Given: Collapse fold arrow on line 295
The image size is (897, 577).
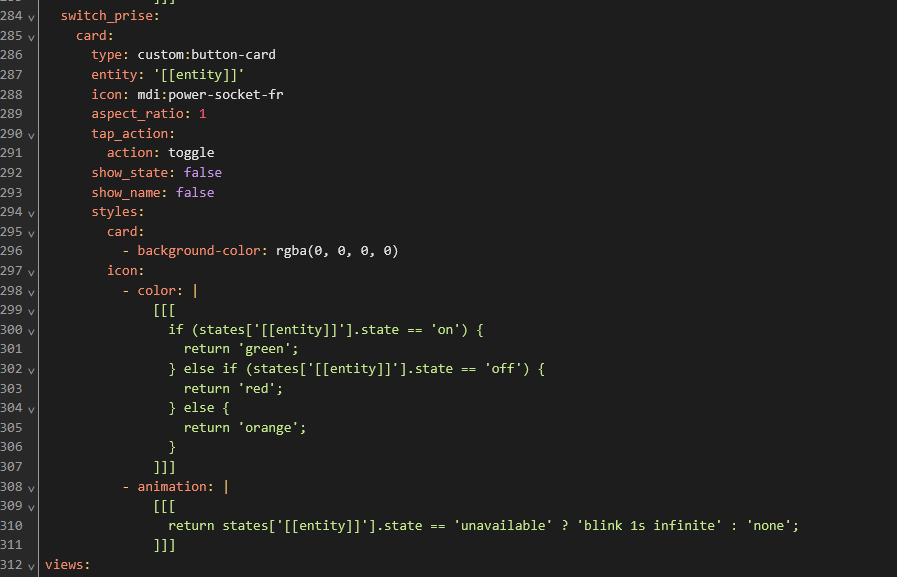Looking at the screenshot, I should tap(33, 232).
